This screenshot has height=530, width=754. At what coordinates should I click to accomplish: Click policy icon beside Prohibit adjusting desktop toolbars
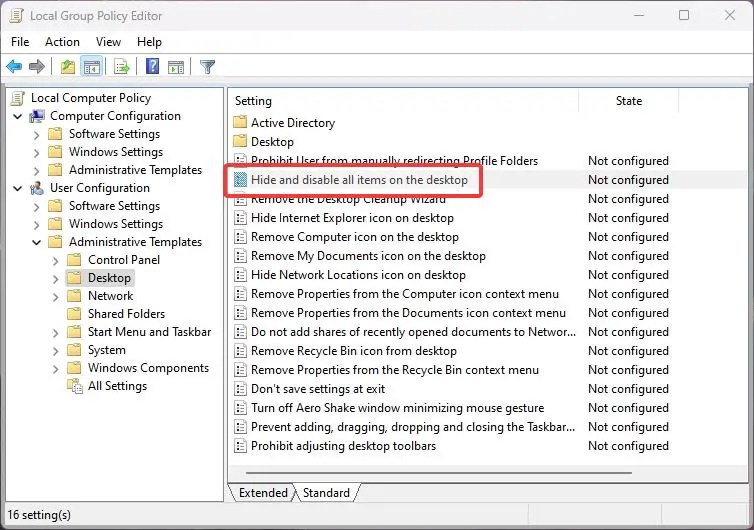click(239, 446)
